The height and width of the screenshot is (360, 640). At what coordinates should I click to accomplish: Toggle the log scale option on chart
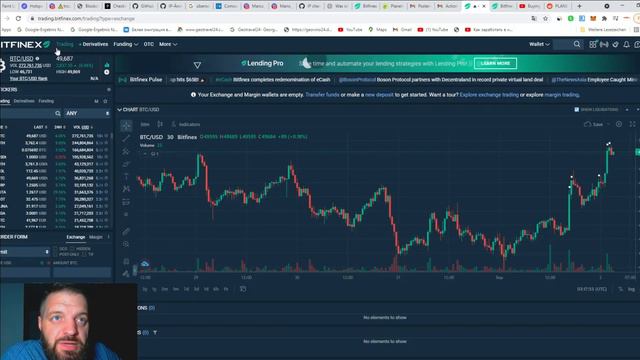(x=631, y=289)
